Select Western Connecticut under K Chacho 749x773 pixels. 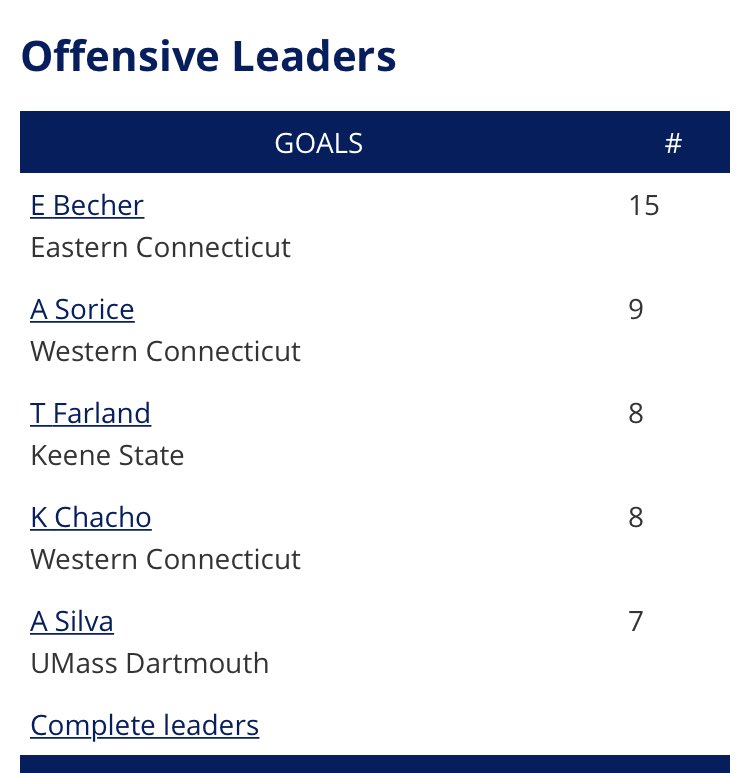165,559
